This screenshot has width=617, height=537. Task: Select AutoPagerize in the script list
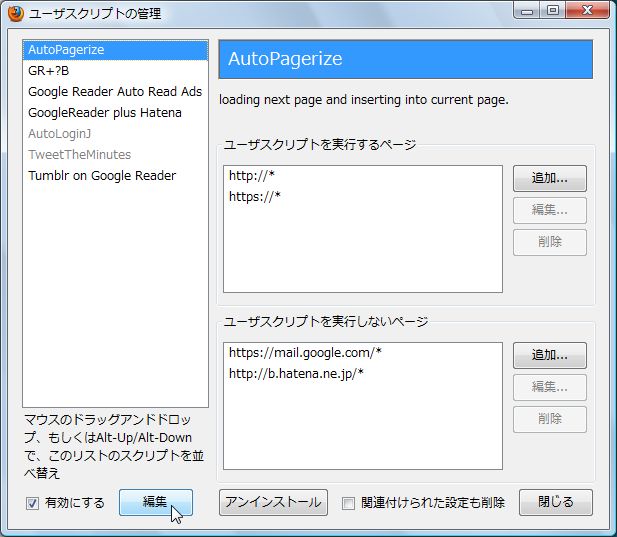pyautogui.click(x=115, y=50)
